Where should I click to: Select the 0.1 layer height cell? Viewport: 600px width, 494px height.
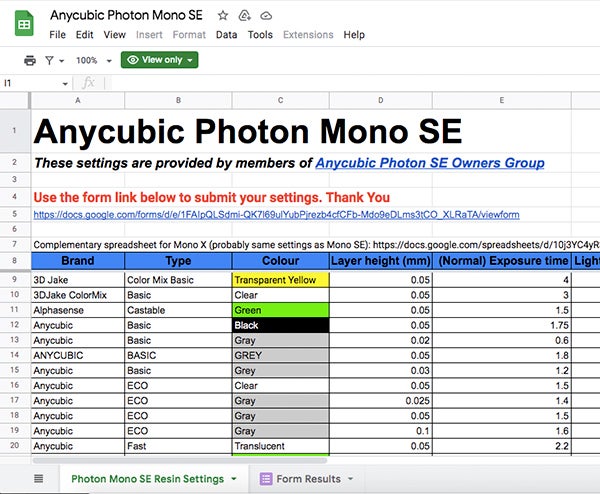[381, 431]
